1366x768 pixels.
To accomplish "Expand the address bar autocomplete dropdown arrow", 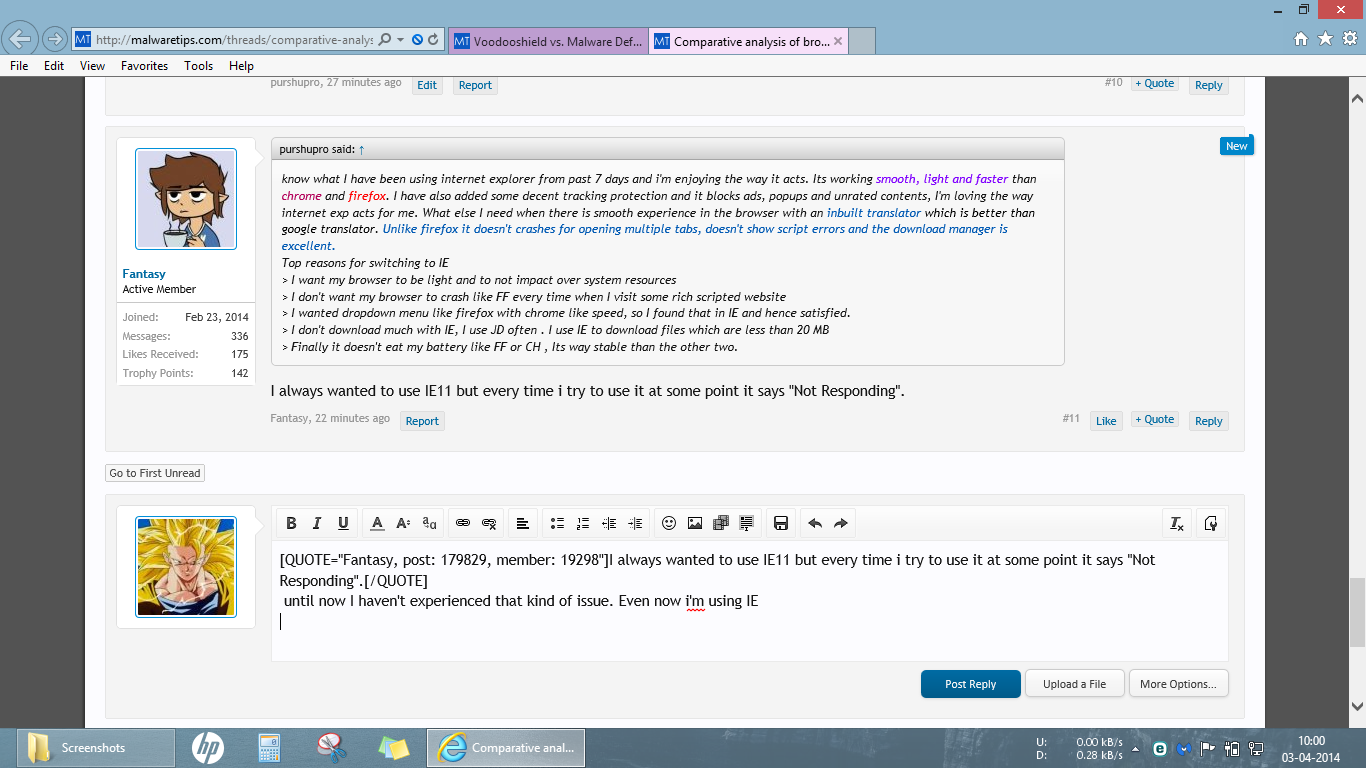I will pos(401,40).
